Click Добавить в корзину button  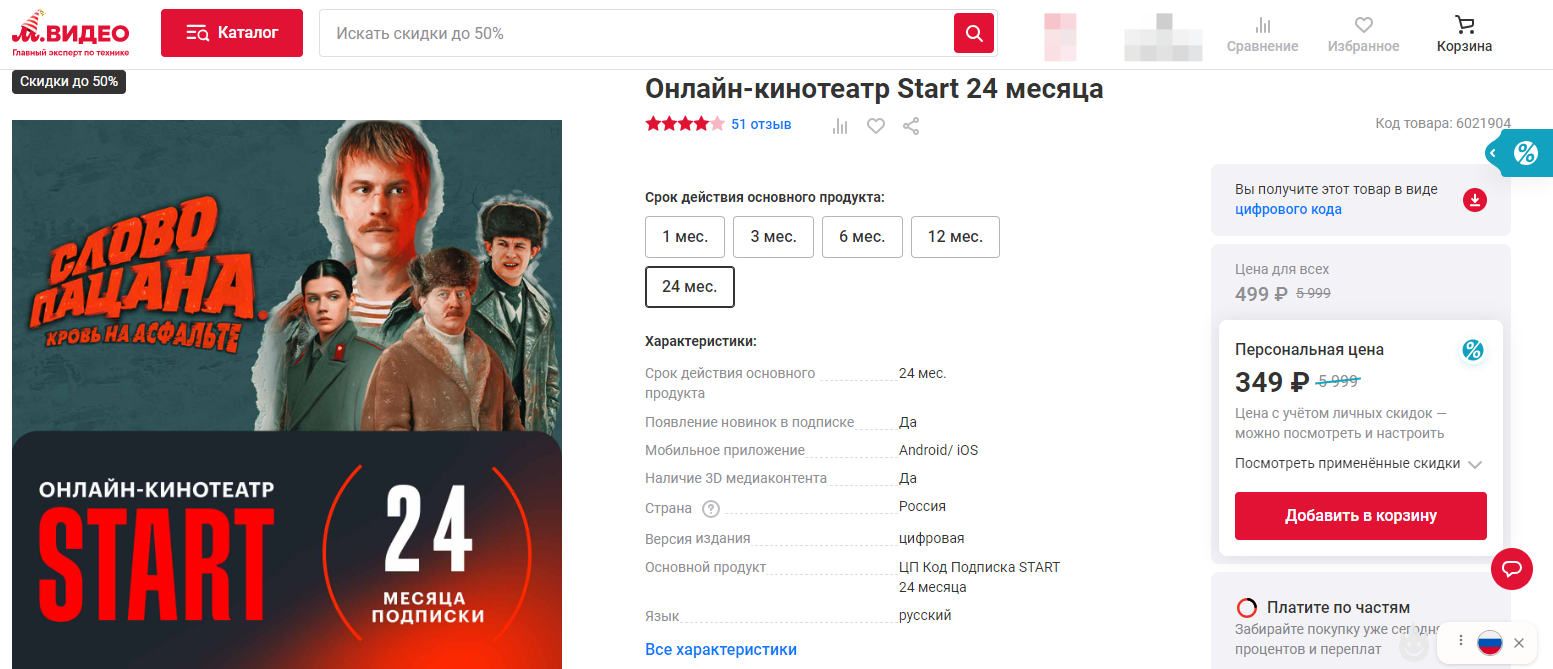pos(1361,516)
